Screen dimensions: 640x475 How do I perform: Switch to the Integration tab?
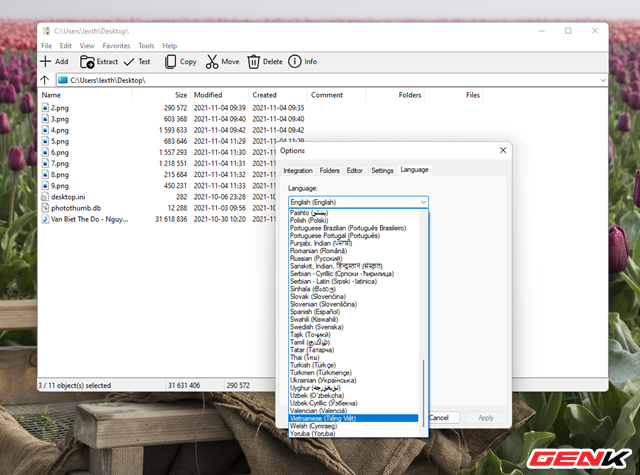pyautogui.click(x=298, y=171)
